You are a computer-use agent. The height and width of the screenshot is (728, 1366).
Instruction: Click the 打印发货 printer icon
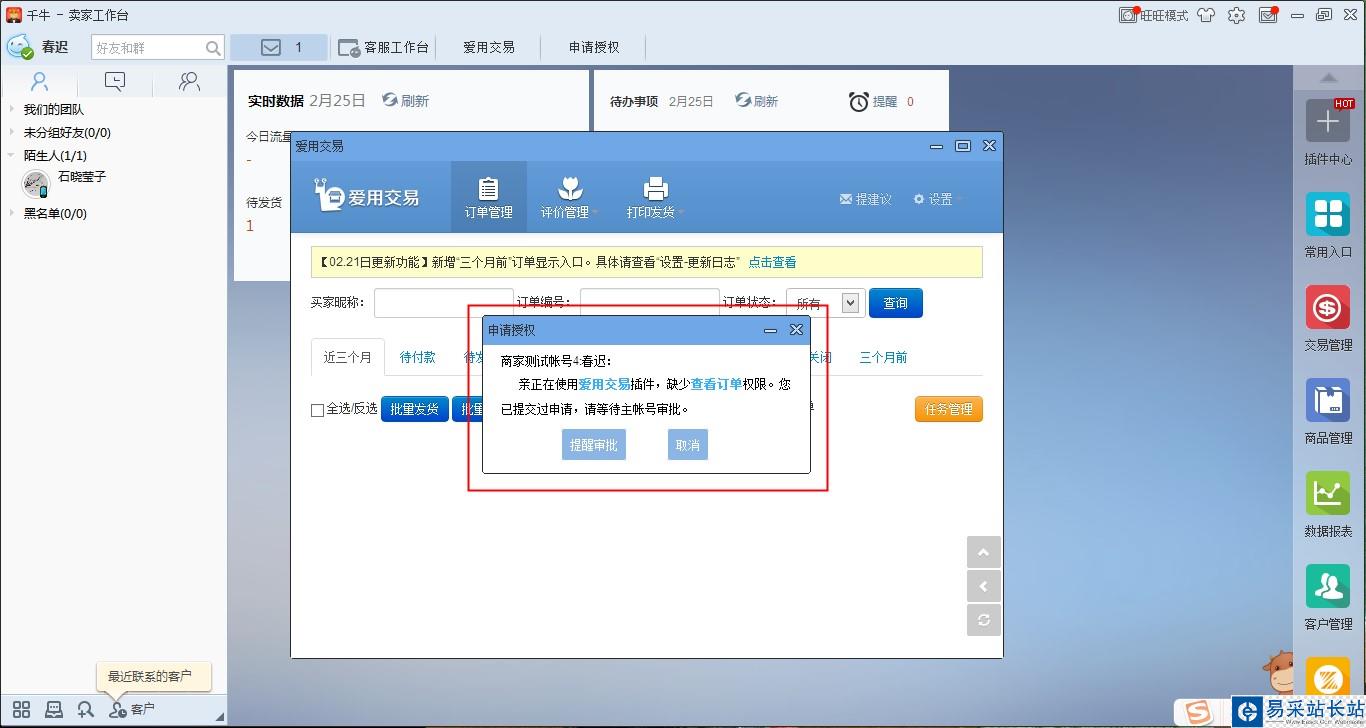pyautogui.click(x=655, y=189)
